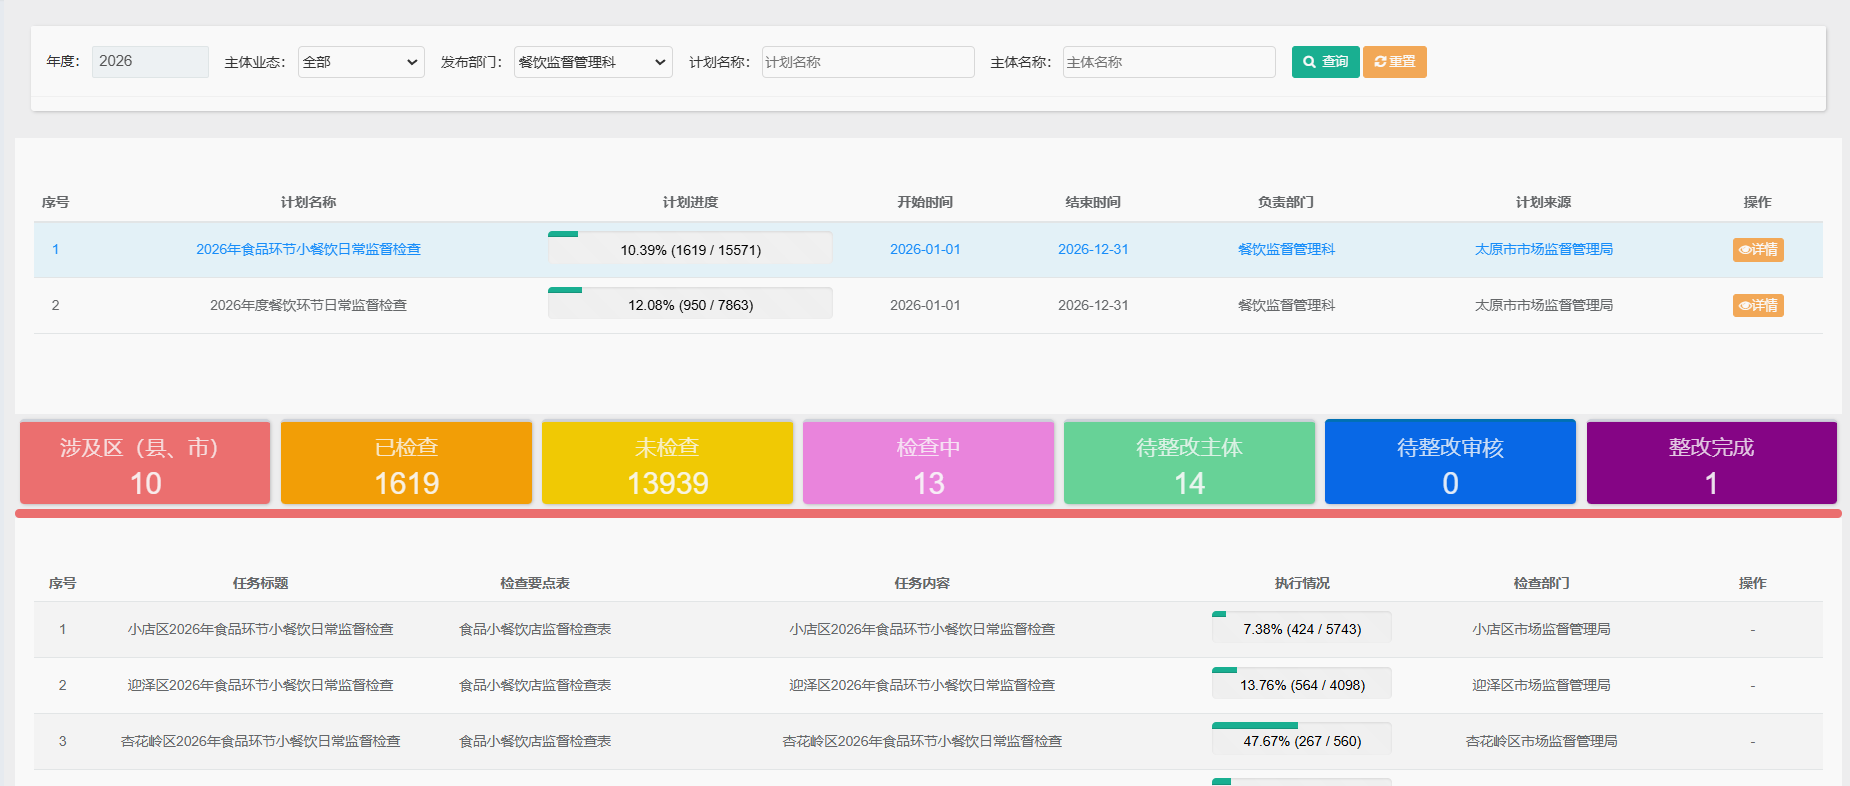Click 杏花岭区 task title in the 任务标题 column
This screenshot has height=786, width=1850.
coord(260,742)
